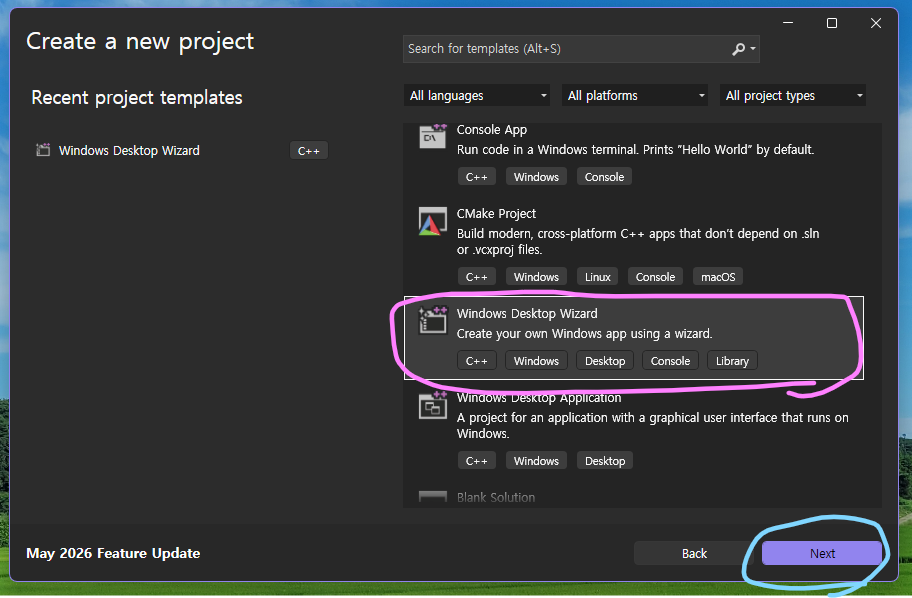Click the Next button
The image size is (912, 598).
pyautogui.click(x=822, y=553)
